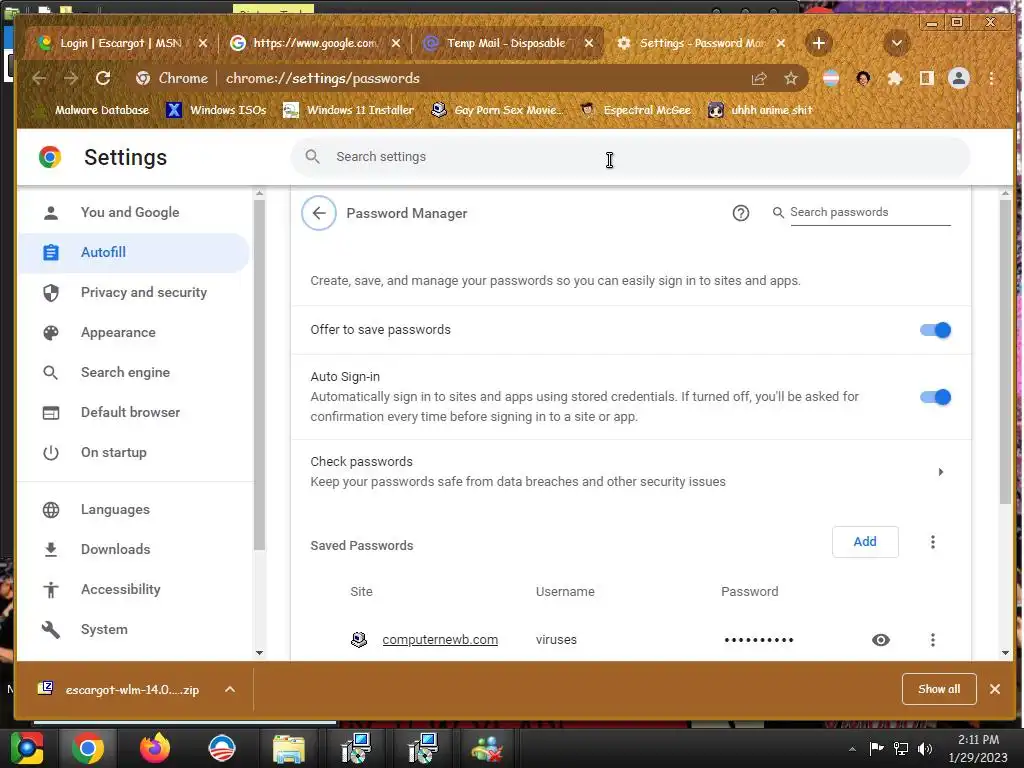
Task: Toggle Offer to save passwords switch
Action: coord(935,330)
